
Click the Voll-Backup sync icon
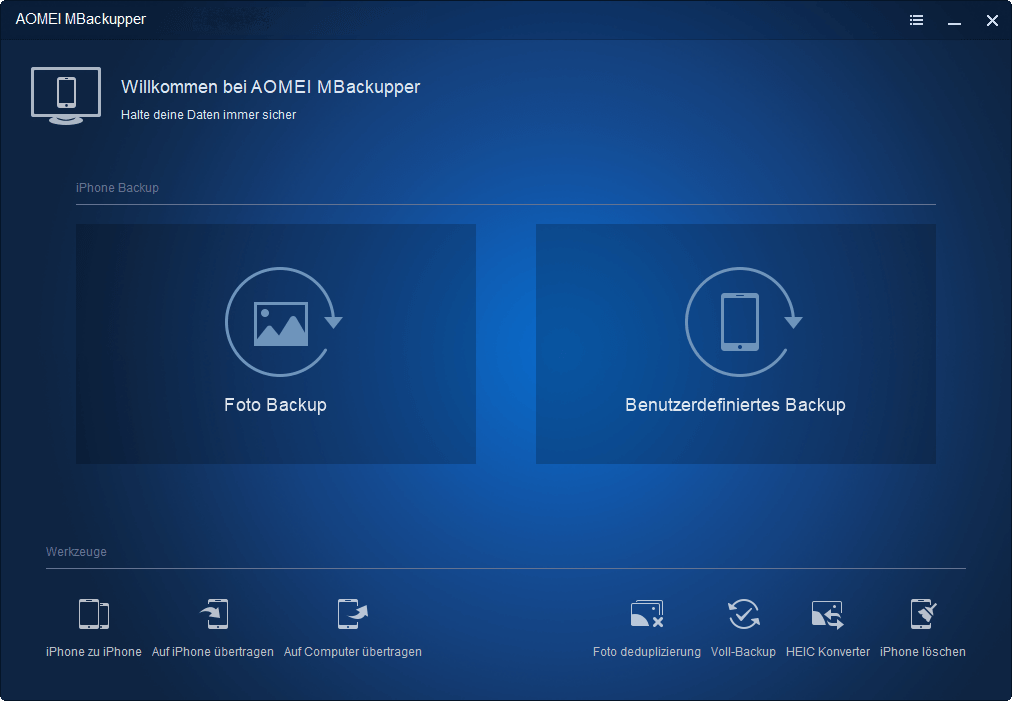coord(744,614)
